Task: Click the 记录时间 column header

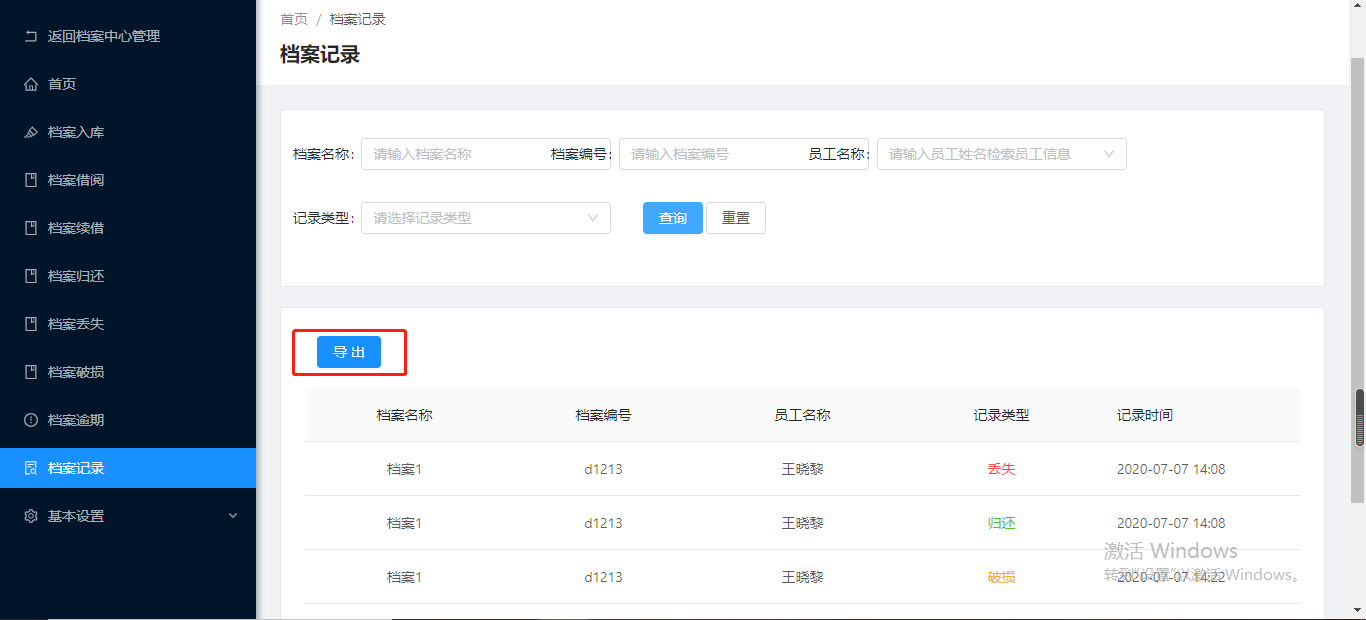Action: [1145, 415]
